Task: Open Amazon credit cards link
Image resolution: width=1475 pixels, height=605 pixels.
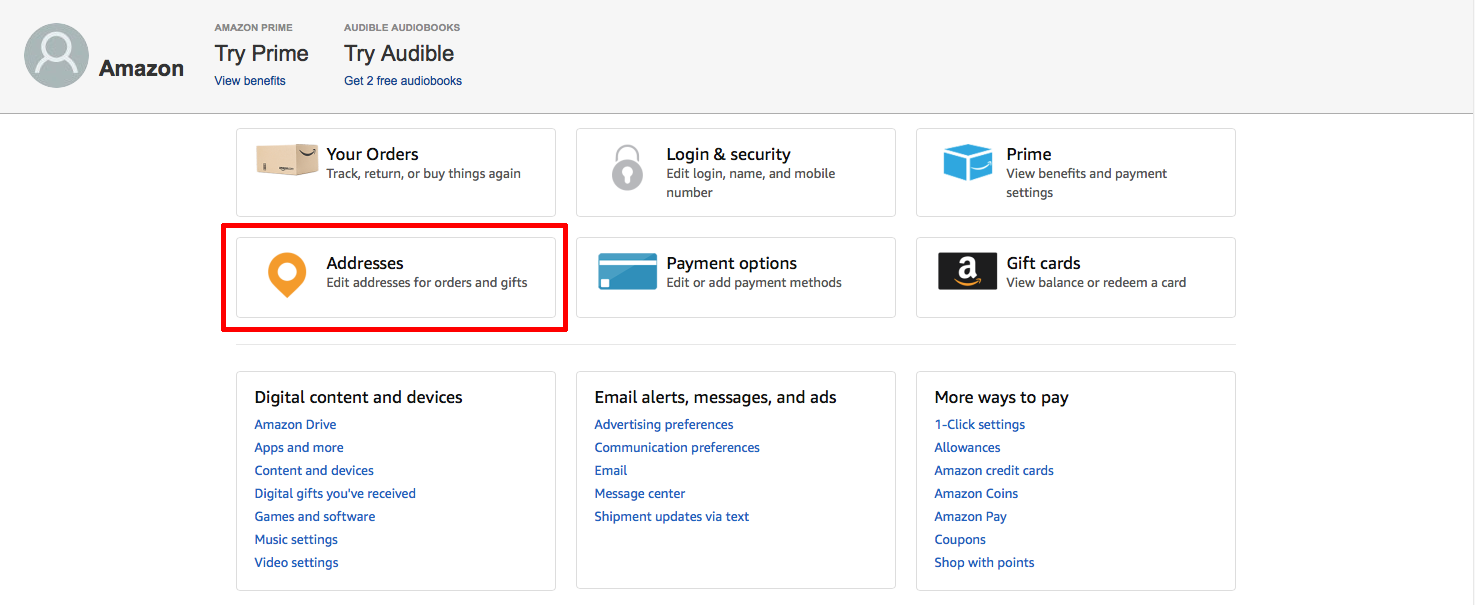Action: [994, 471]
